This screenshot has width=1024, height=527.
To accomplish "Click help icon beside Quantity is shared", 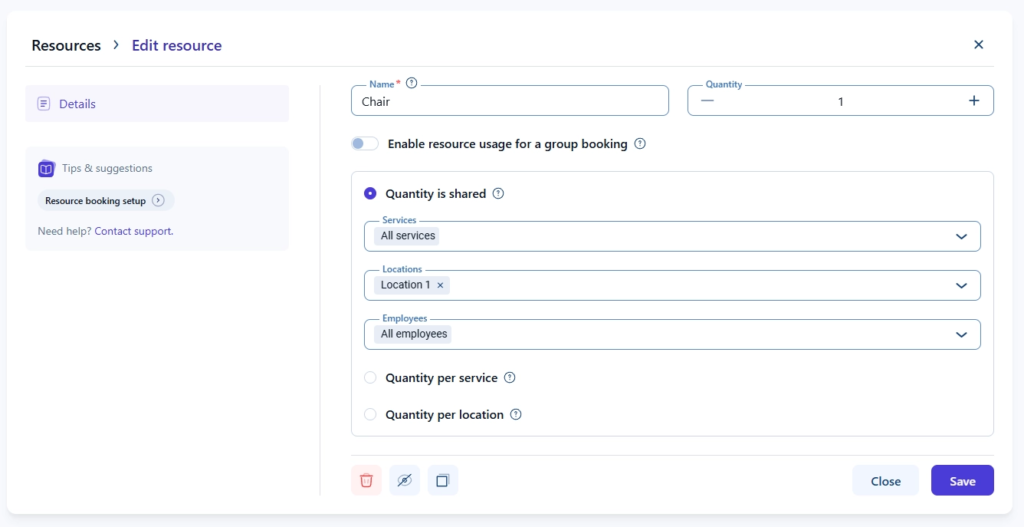I will (498, 194).
